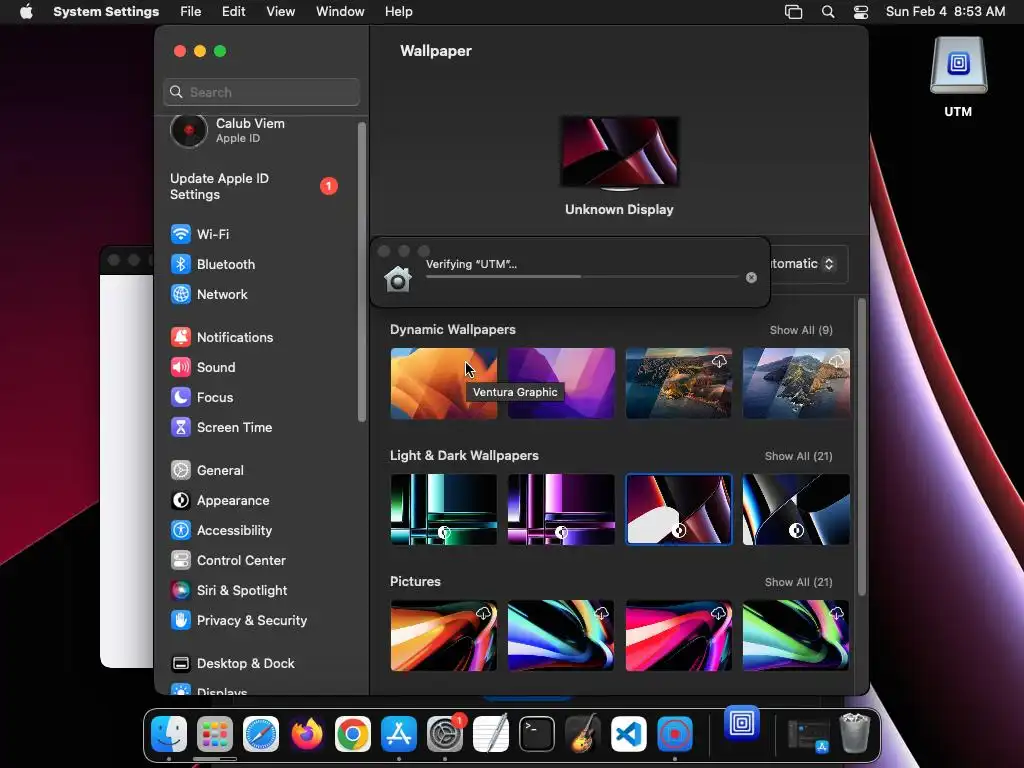Go to Sound settings
The width and height of the screenshot is (1024, 768).
(x=203, y=367)
